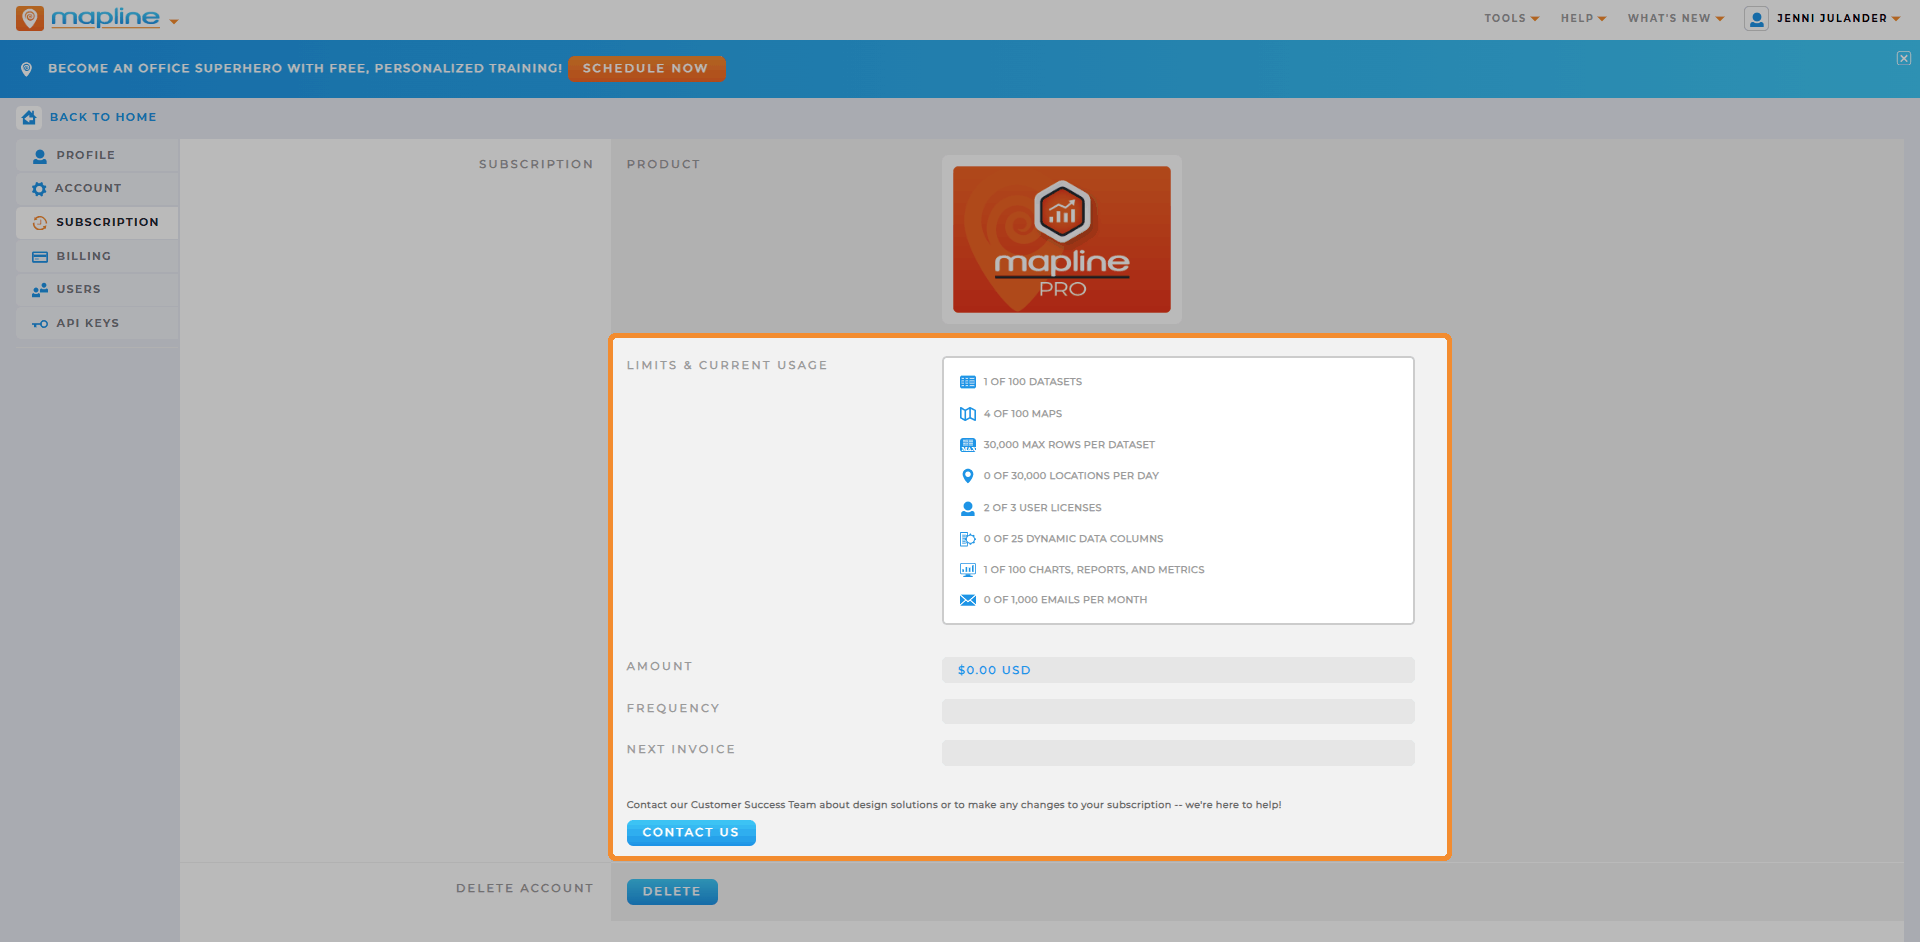This screenshot has height=942, width=1920.
Task: Click the Subscription cycle icon
Action: pyautogui.click(x=40, y=223)
